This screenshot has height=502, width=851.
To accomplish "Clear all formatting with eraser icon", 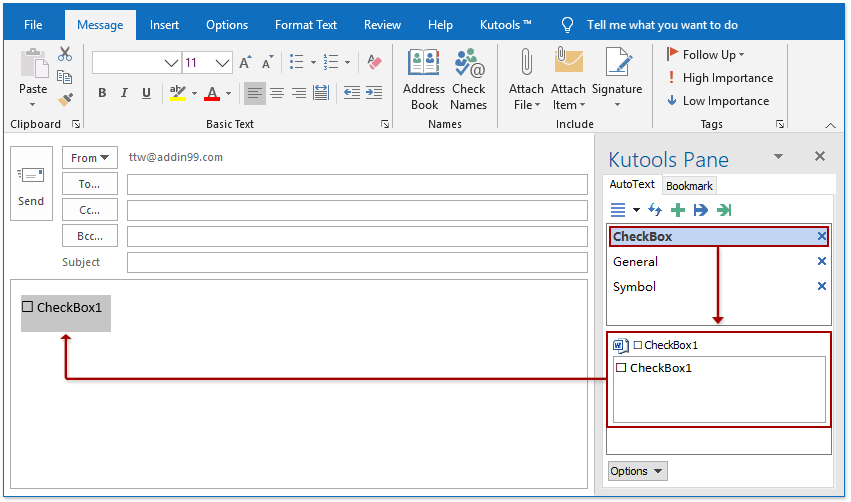I will (x=374, y=63).
